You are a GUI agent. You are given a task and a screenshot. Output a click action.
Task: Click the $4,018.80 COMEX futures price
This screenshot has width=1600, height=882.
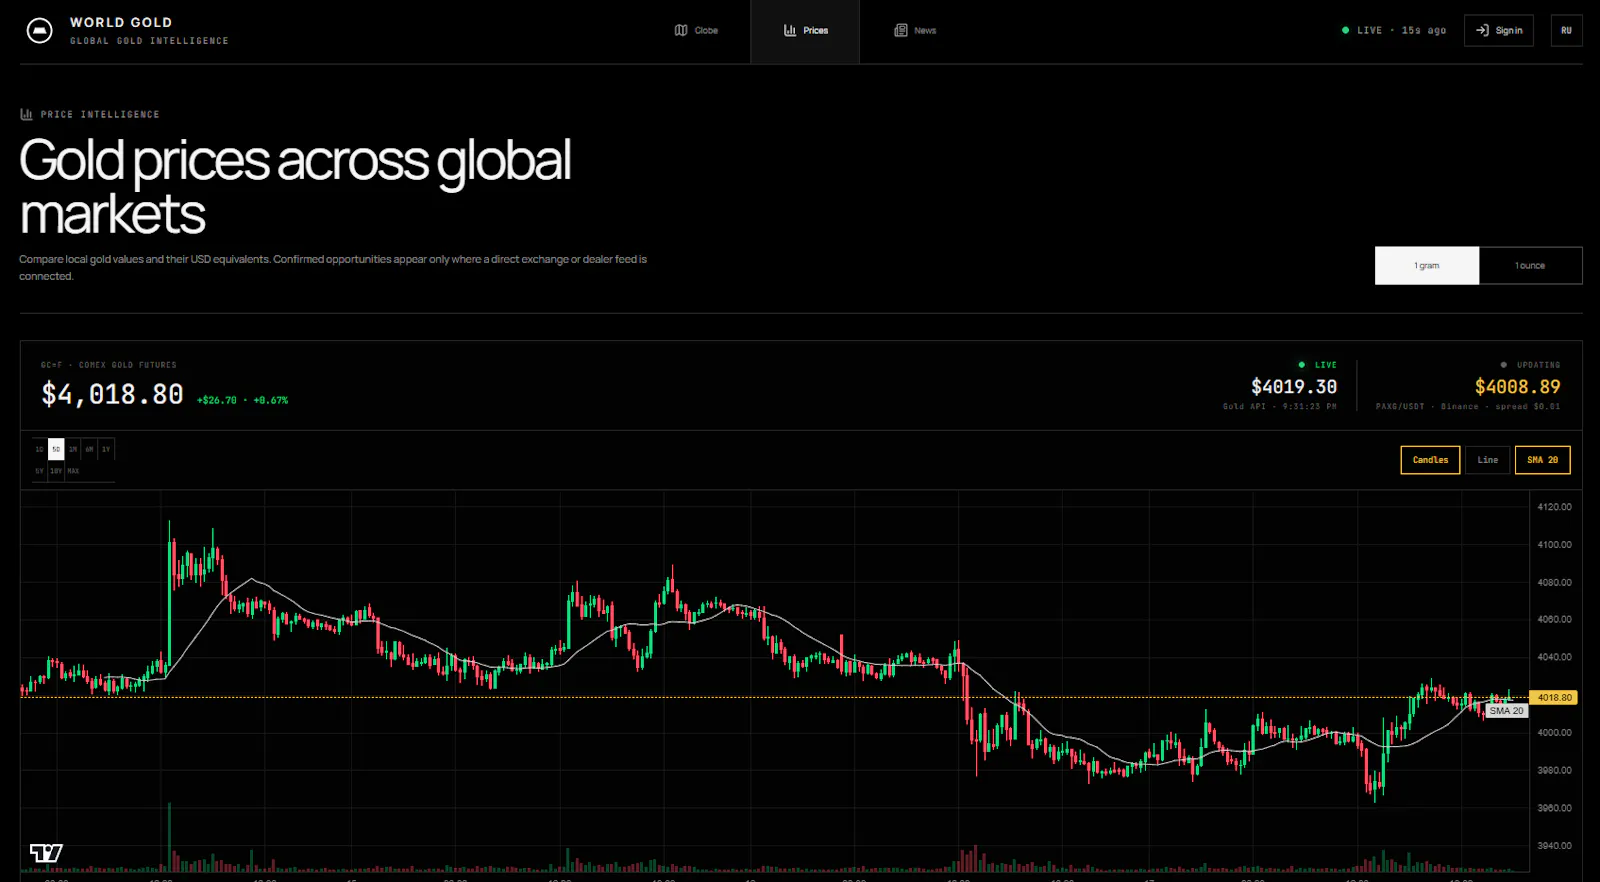(x=112, y=395)
